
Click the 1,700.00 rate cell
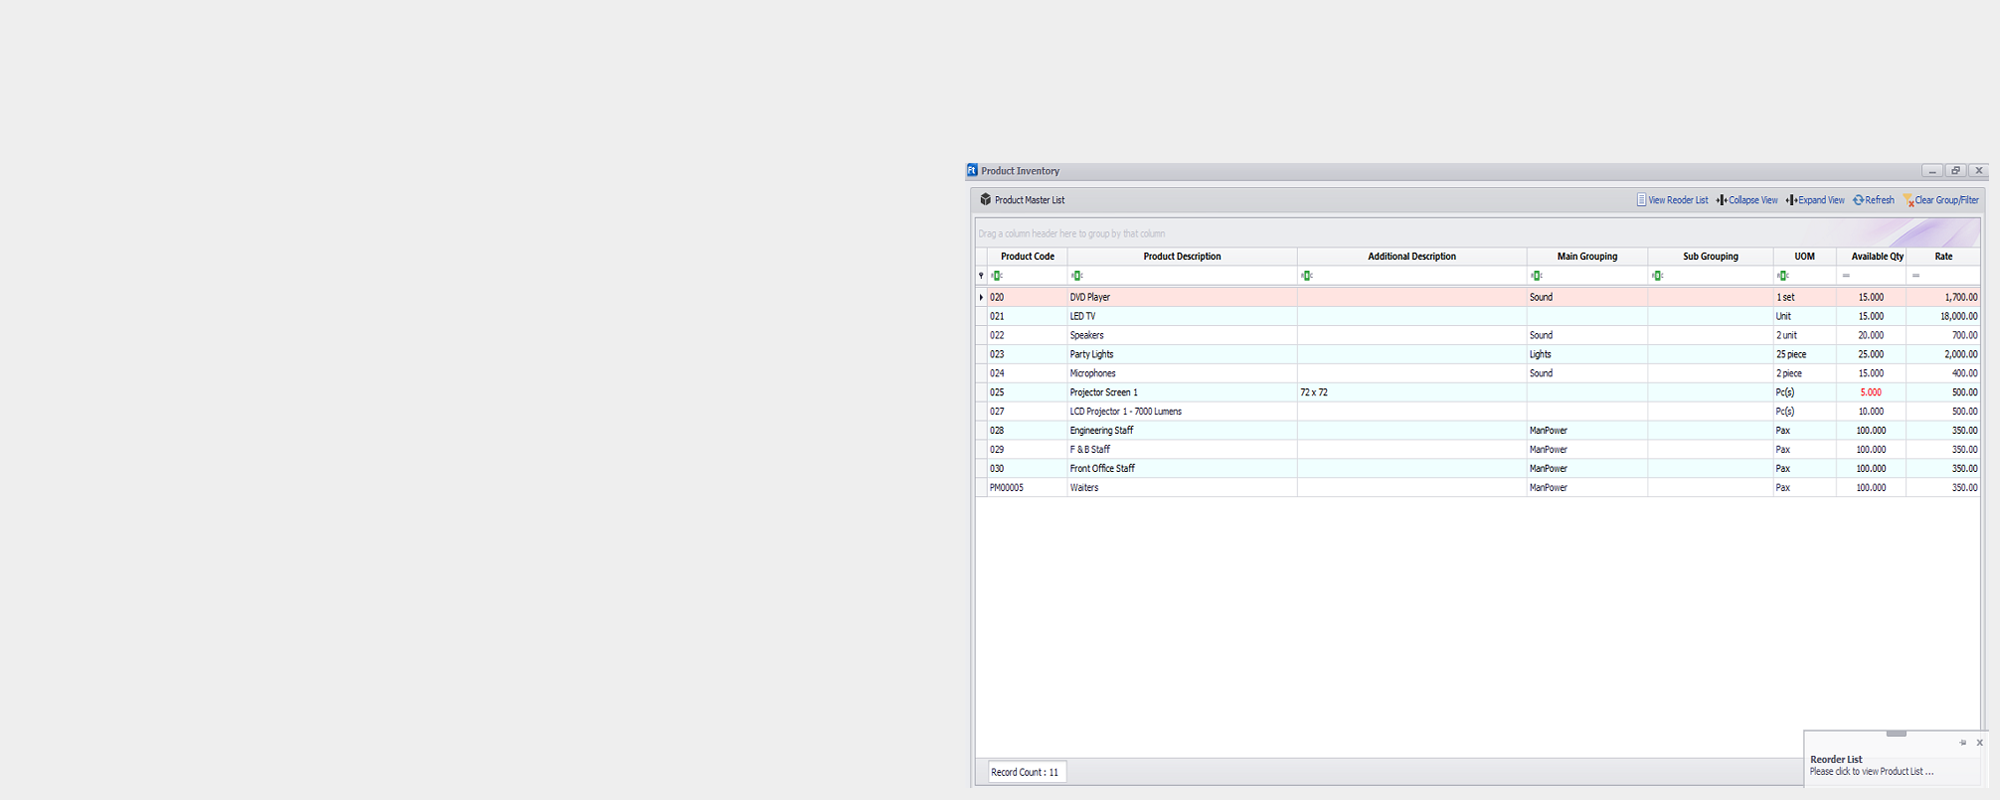(x=1943, y=297)
